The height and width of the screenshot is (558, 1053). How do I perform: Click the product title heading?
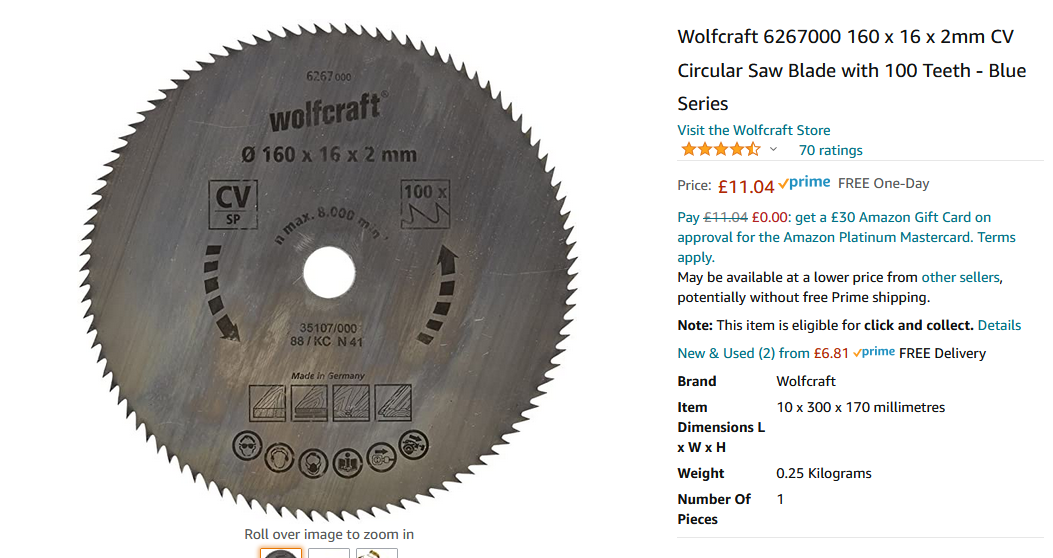tap(852, 70)
